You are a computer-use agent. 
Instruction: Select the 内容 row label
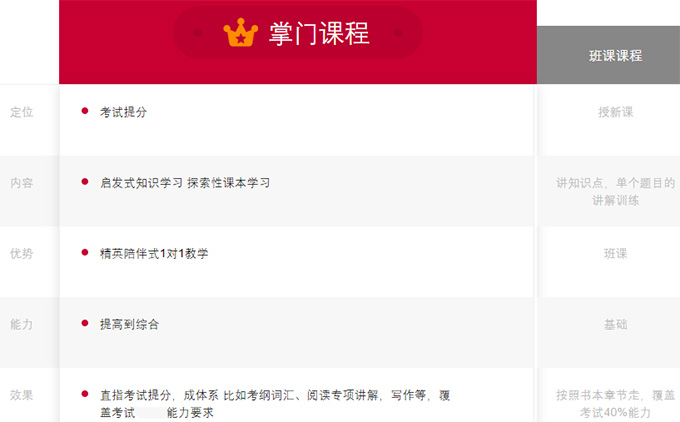tap(22, 183)
